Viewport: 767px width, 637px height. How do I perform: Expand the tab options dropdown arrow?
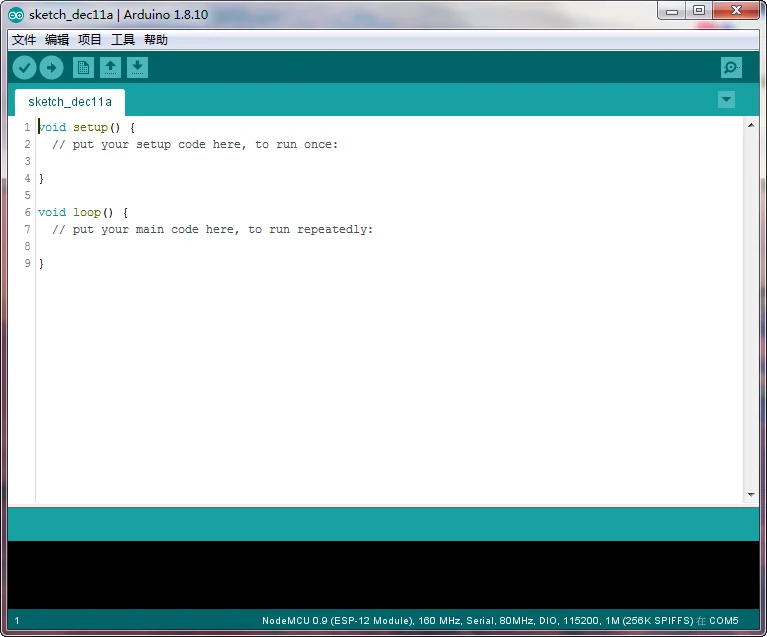coord(726,100)
